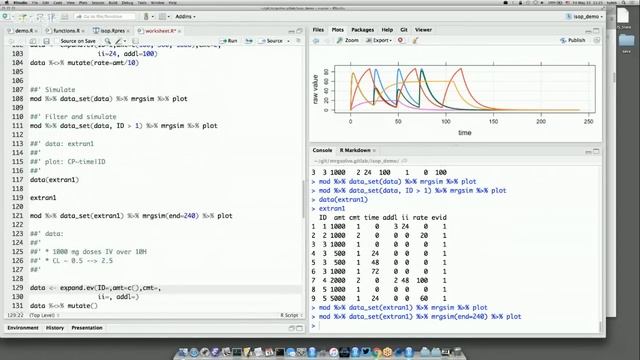Select the R Markdown tab
Screen dimensions: 640x360
[x=355, y=150]
